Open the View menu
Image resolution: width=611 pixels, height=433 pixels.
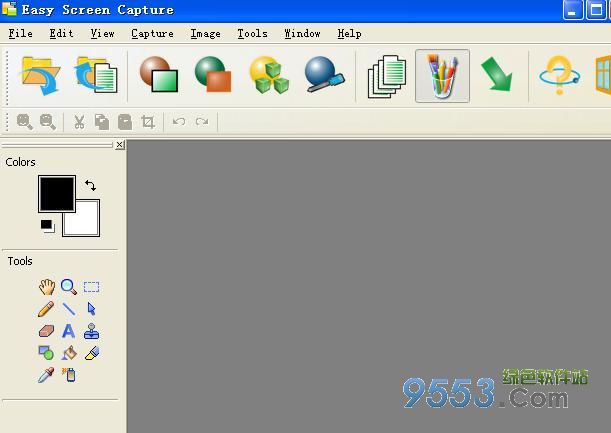[x=102, y=34]
